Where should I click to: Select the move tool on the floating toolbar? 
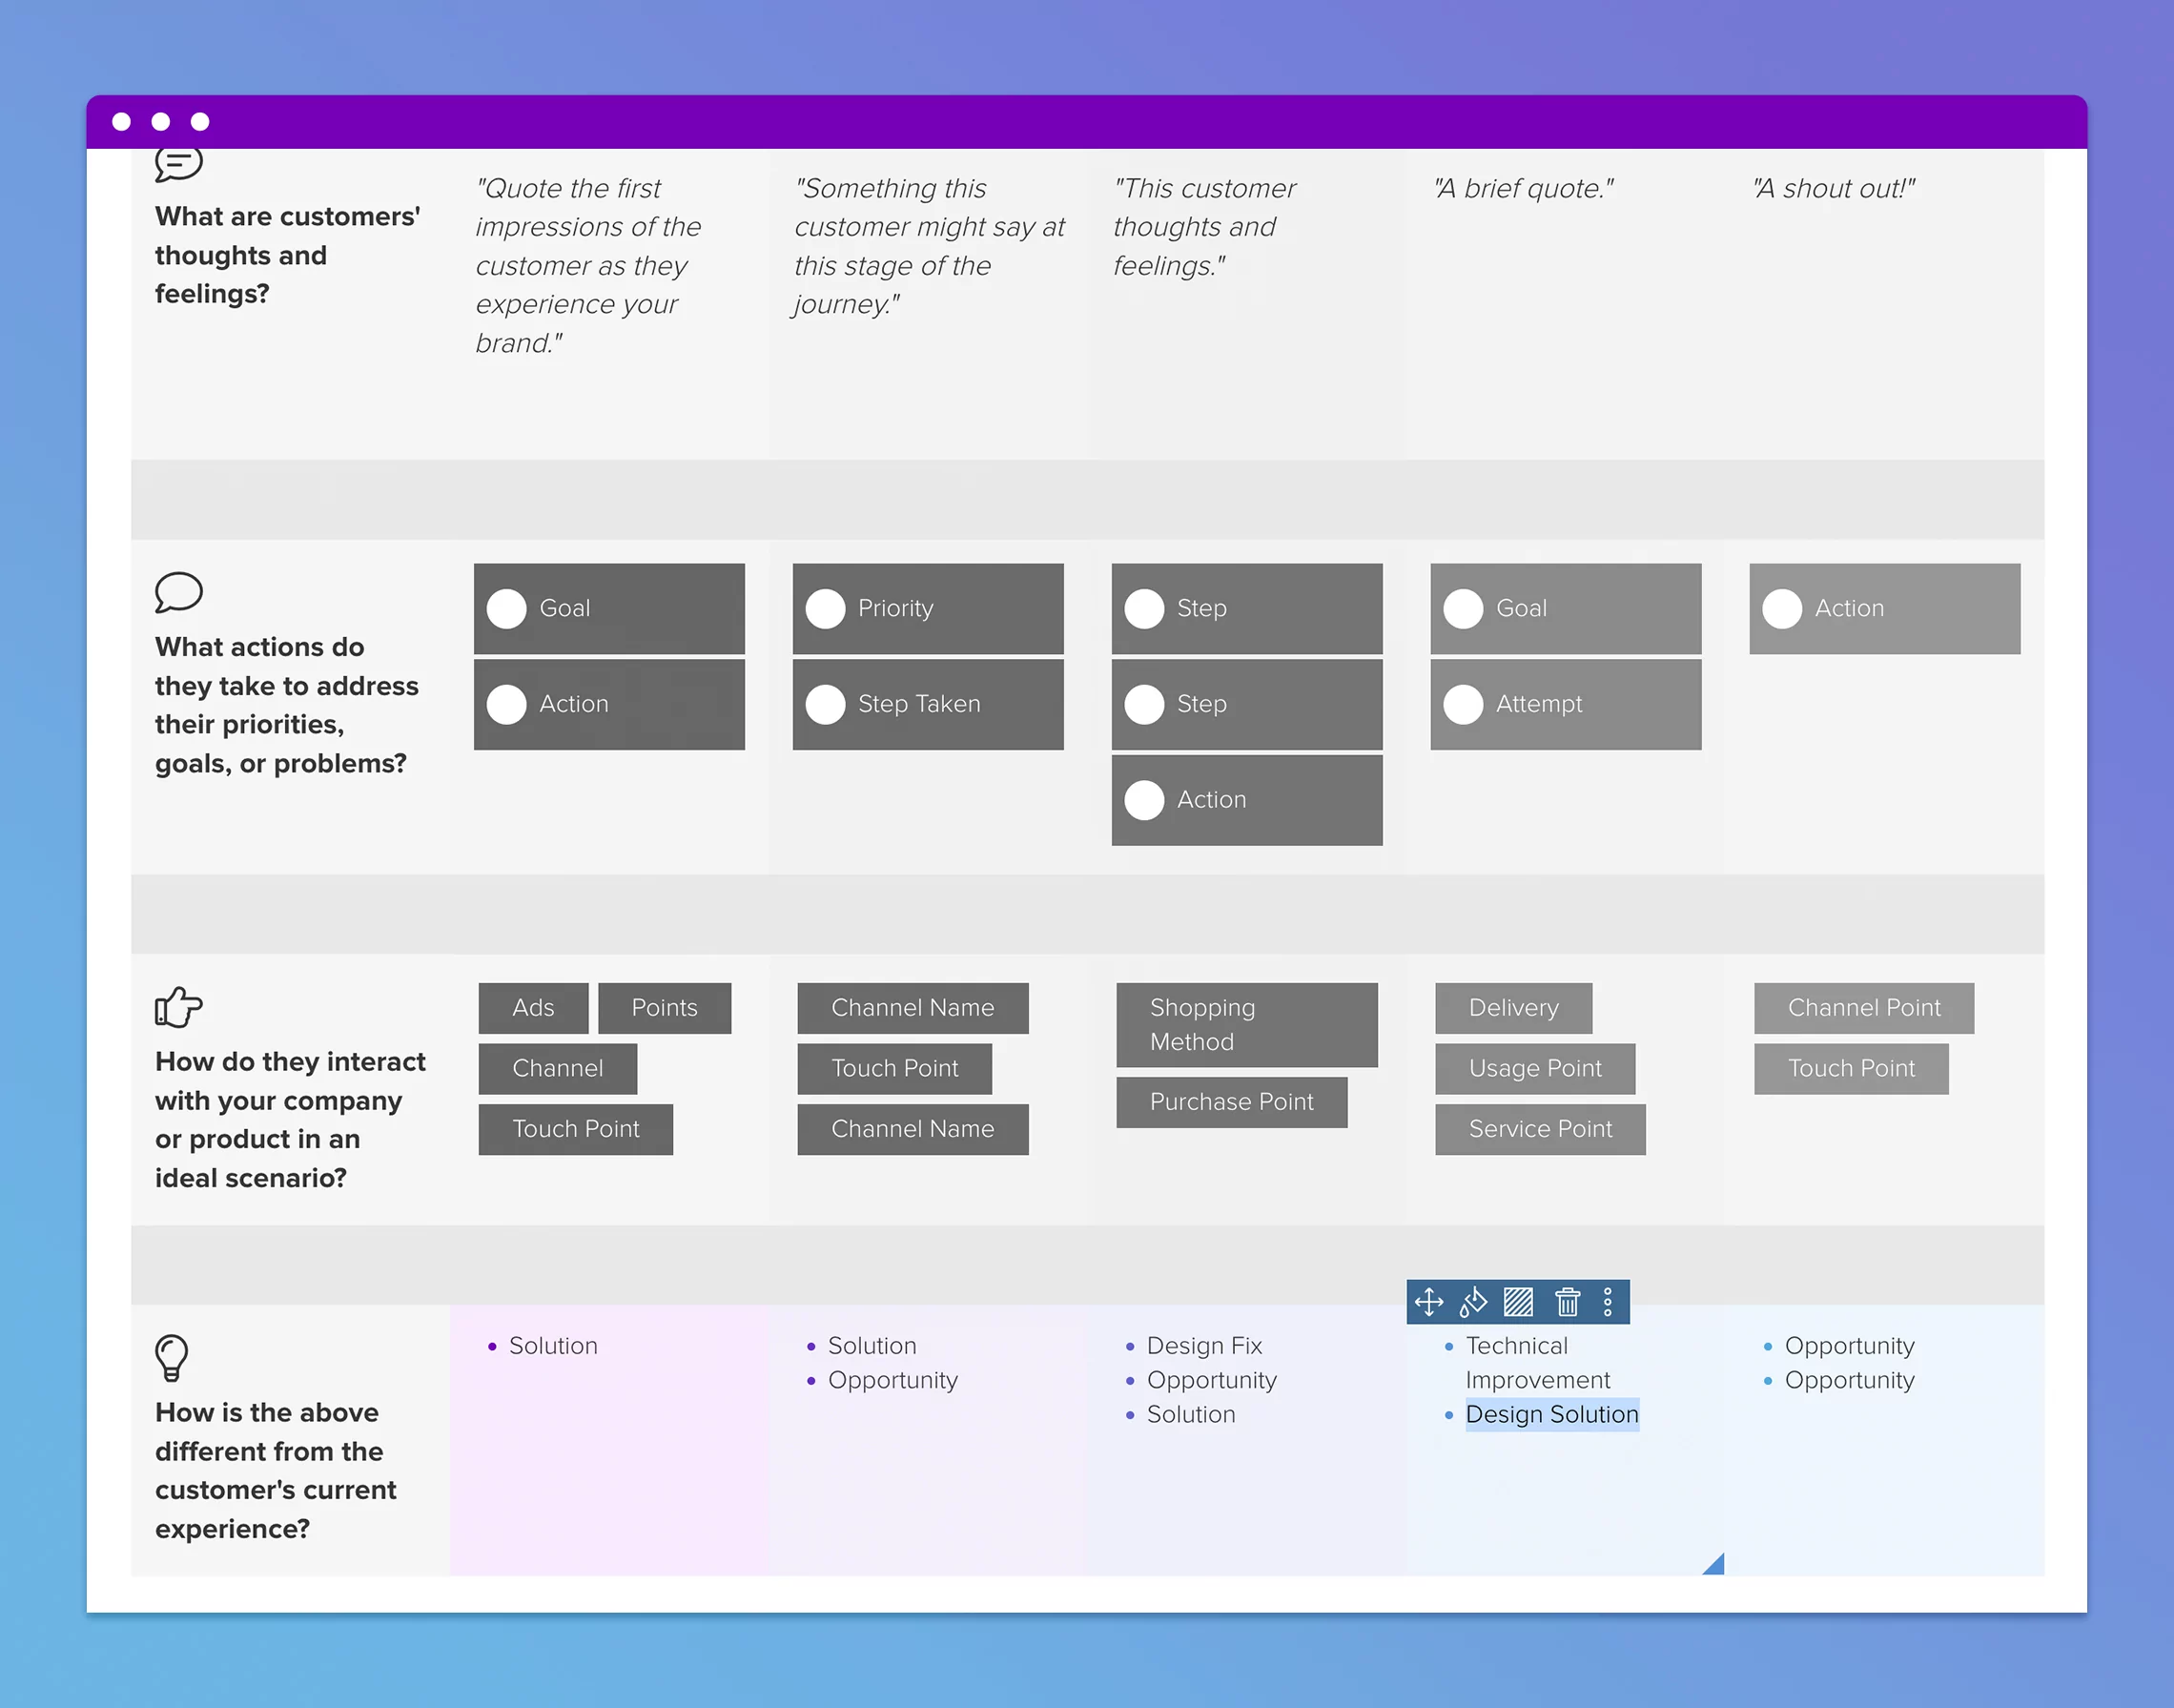click(x=1429, y=1302)
